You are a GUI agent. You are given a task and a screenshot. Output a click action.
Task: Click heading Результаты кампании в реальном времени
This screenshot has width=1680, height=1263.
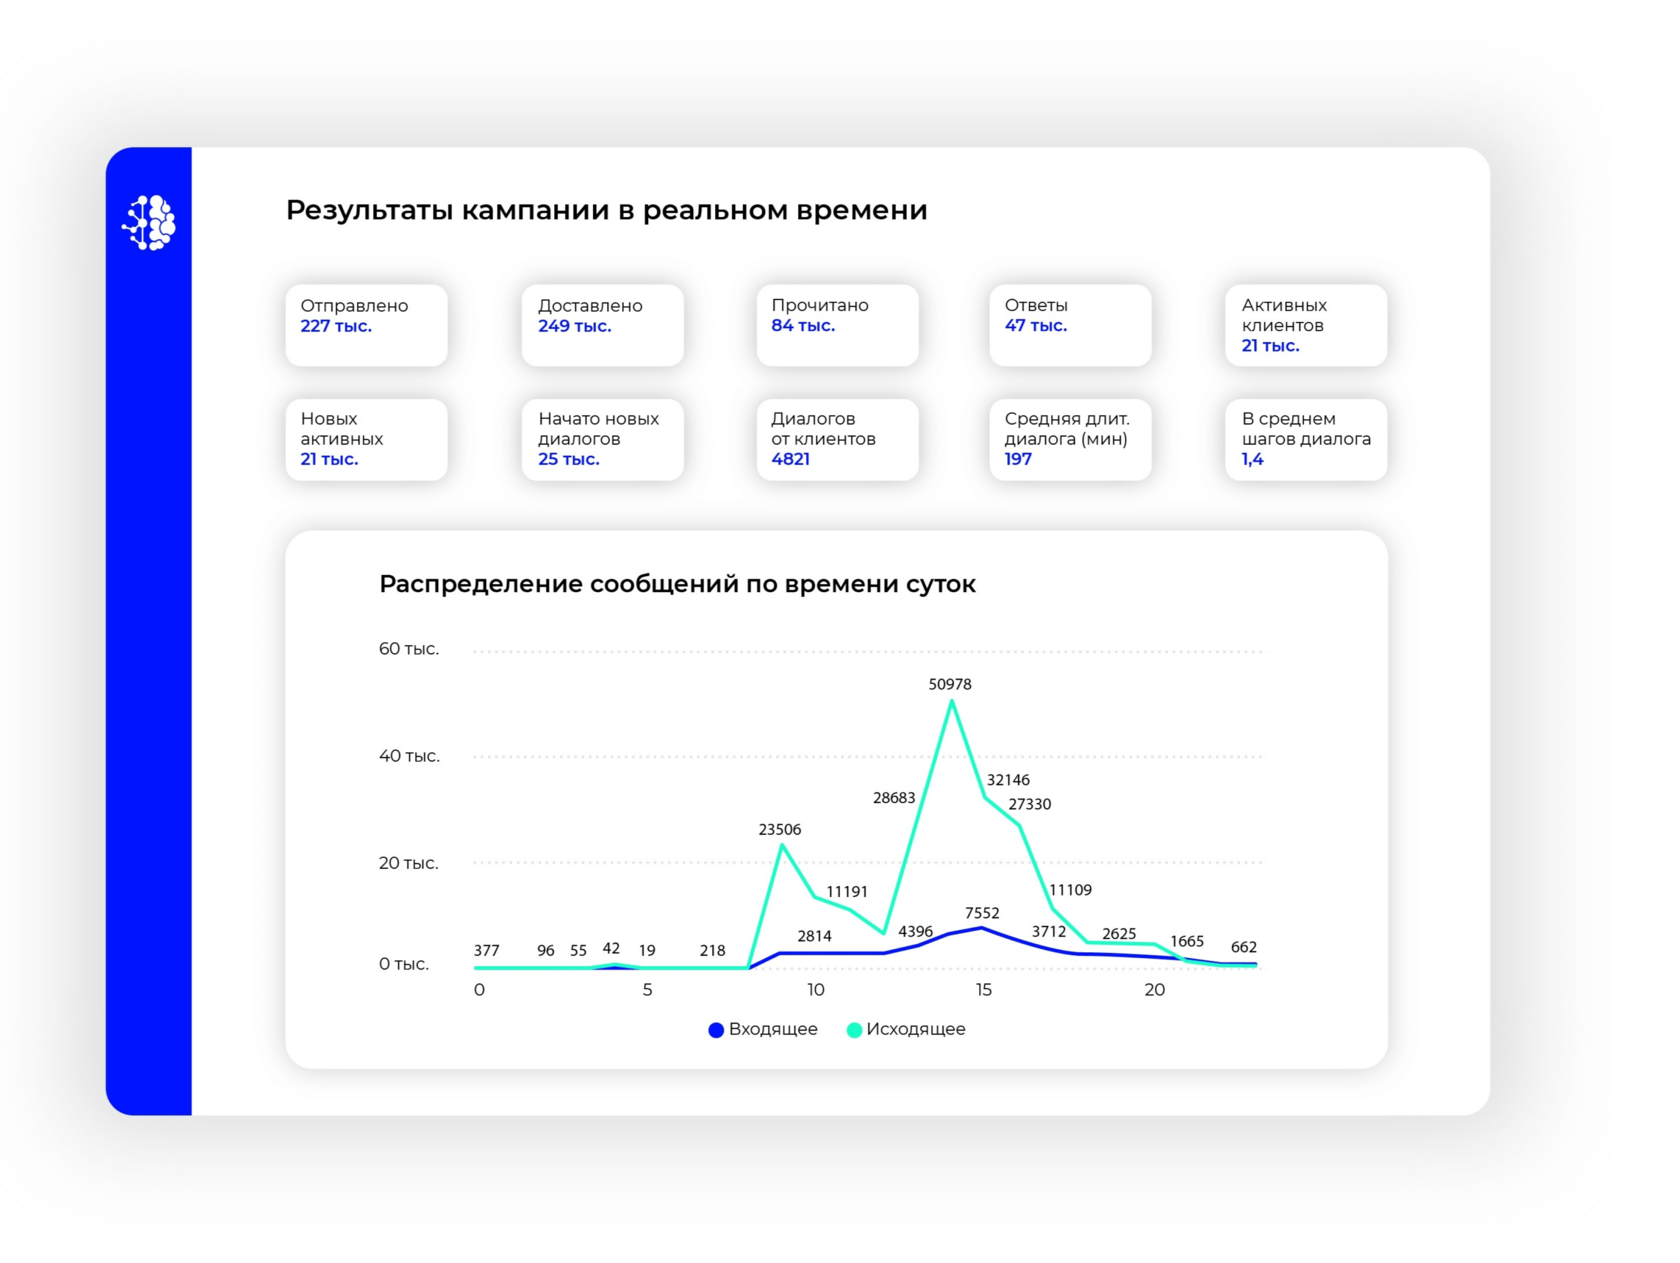click(x=607, y=210)
